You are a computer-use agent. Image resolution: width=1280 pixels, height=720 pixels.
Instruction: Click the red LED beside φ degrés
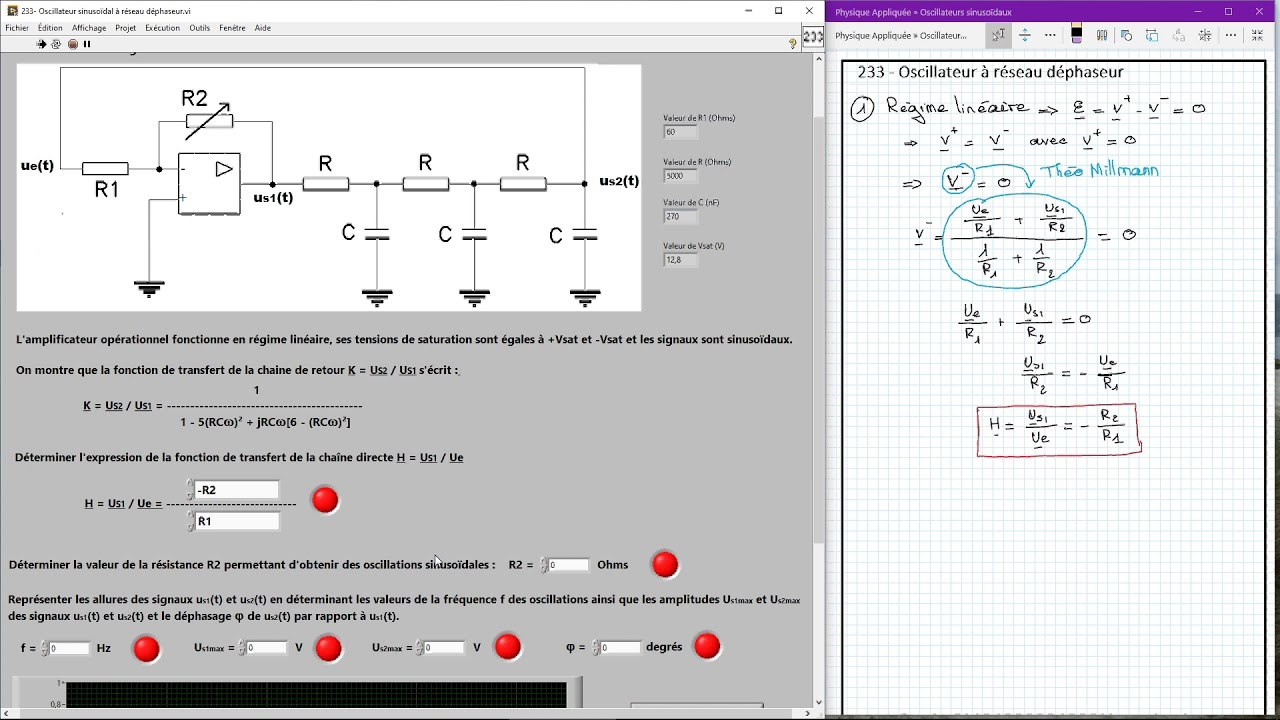click(x=707, y=647)
